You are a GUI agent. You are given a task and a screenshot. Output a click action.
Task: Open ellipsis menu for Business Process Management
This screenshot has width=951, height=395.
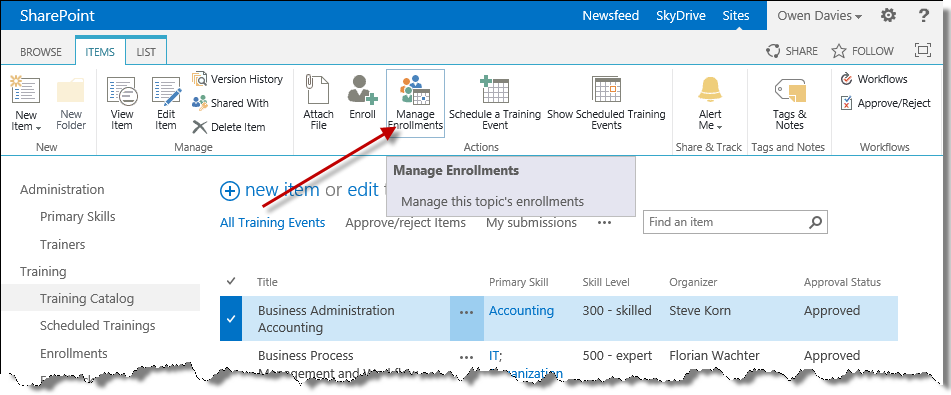click(x=466, y=357)
